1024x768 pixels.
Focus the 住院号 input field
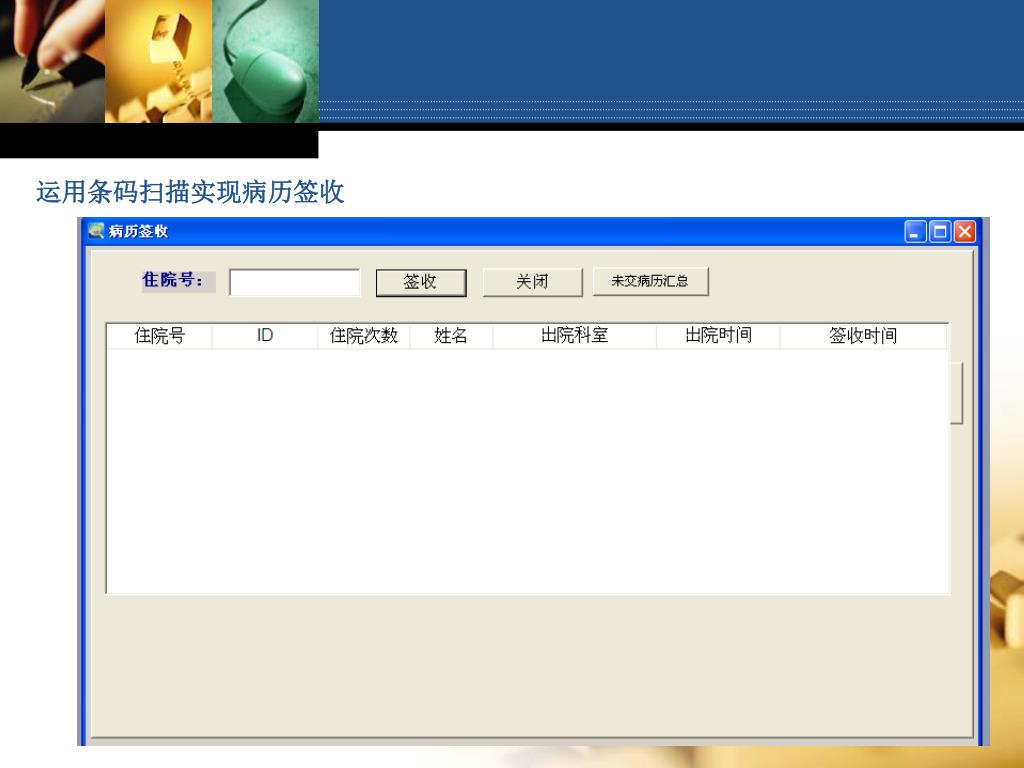pos(295,282)
